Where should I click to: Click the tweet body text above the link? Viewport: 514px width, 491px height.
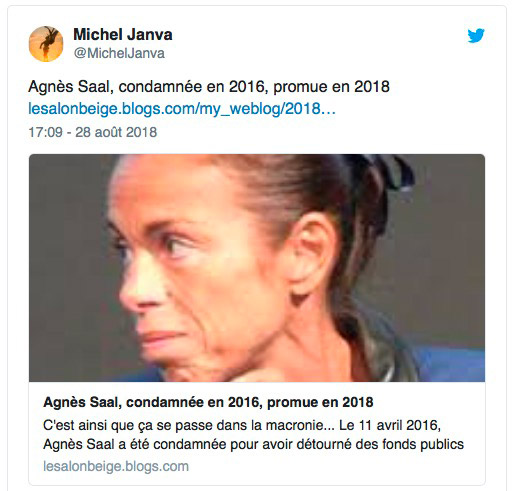(209, 87)
